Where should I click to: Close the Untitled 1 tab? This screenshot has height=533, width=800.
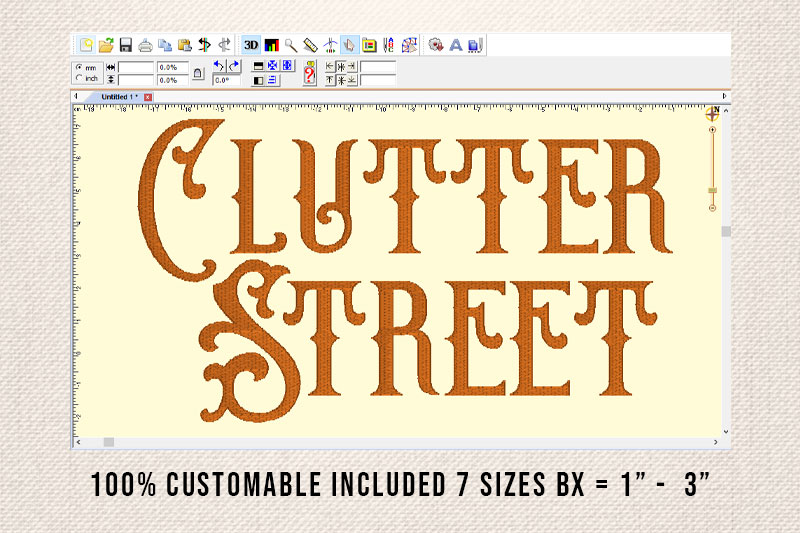click(x=148, y=97)
